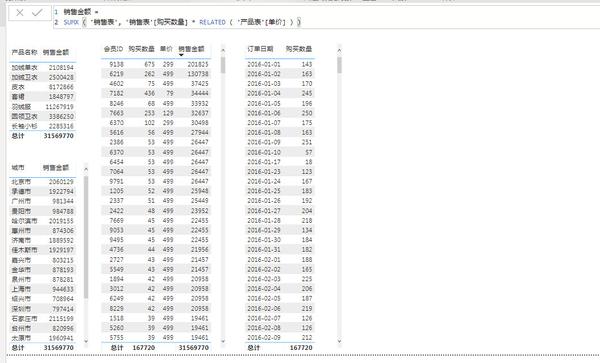Select the scrollbar thumb of the city table
The image size is (600, 363).
(x=86, y=237)
